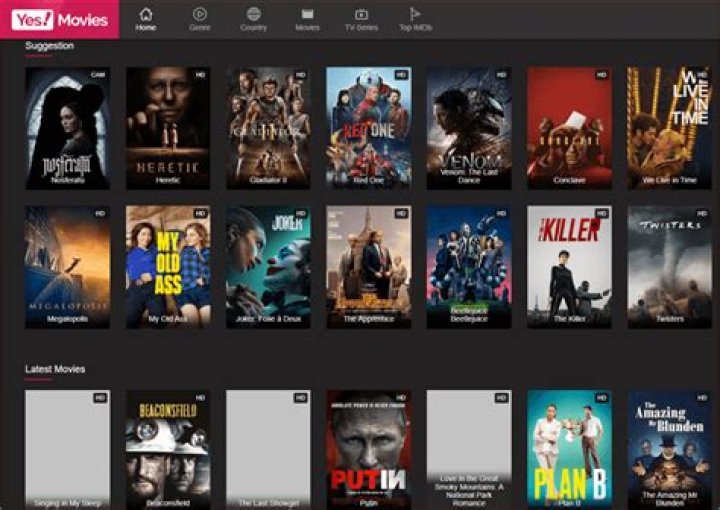Click the HD badge on Singing in My Sleep

click(100, 398)
